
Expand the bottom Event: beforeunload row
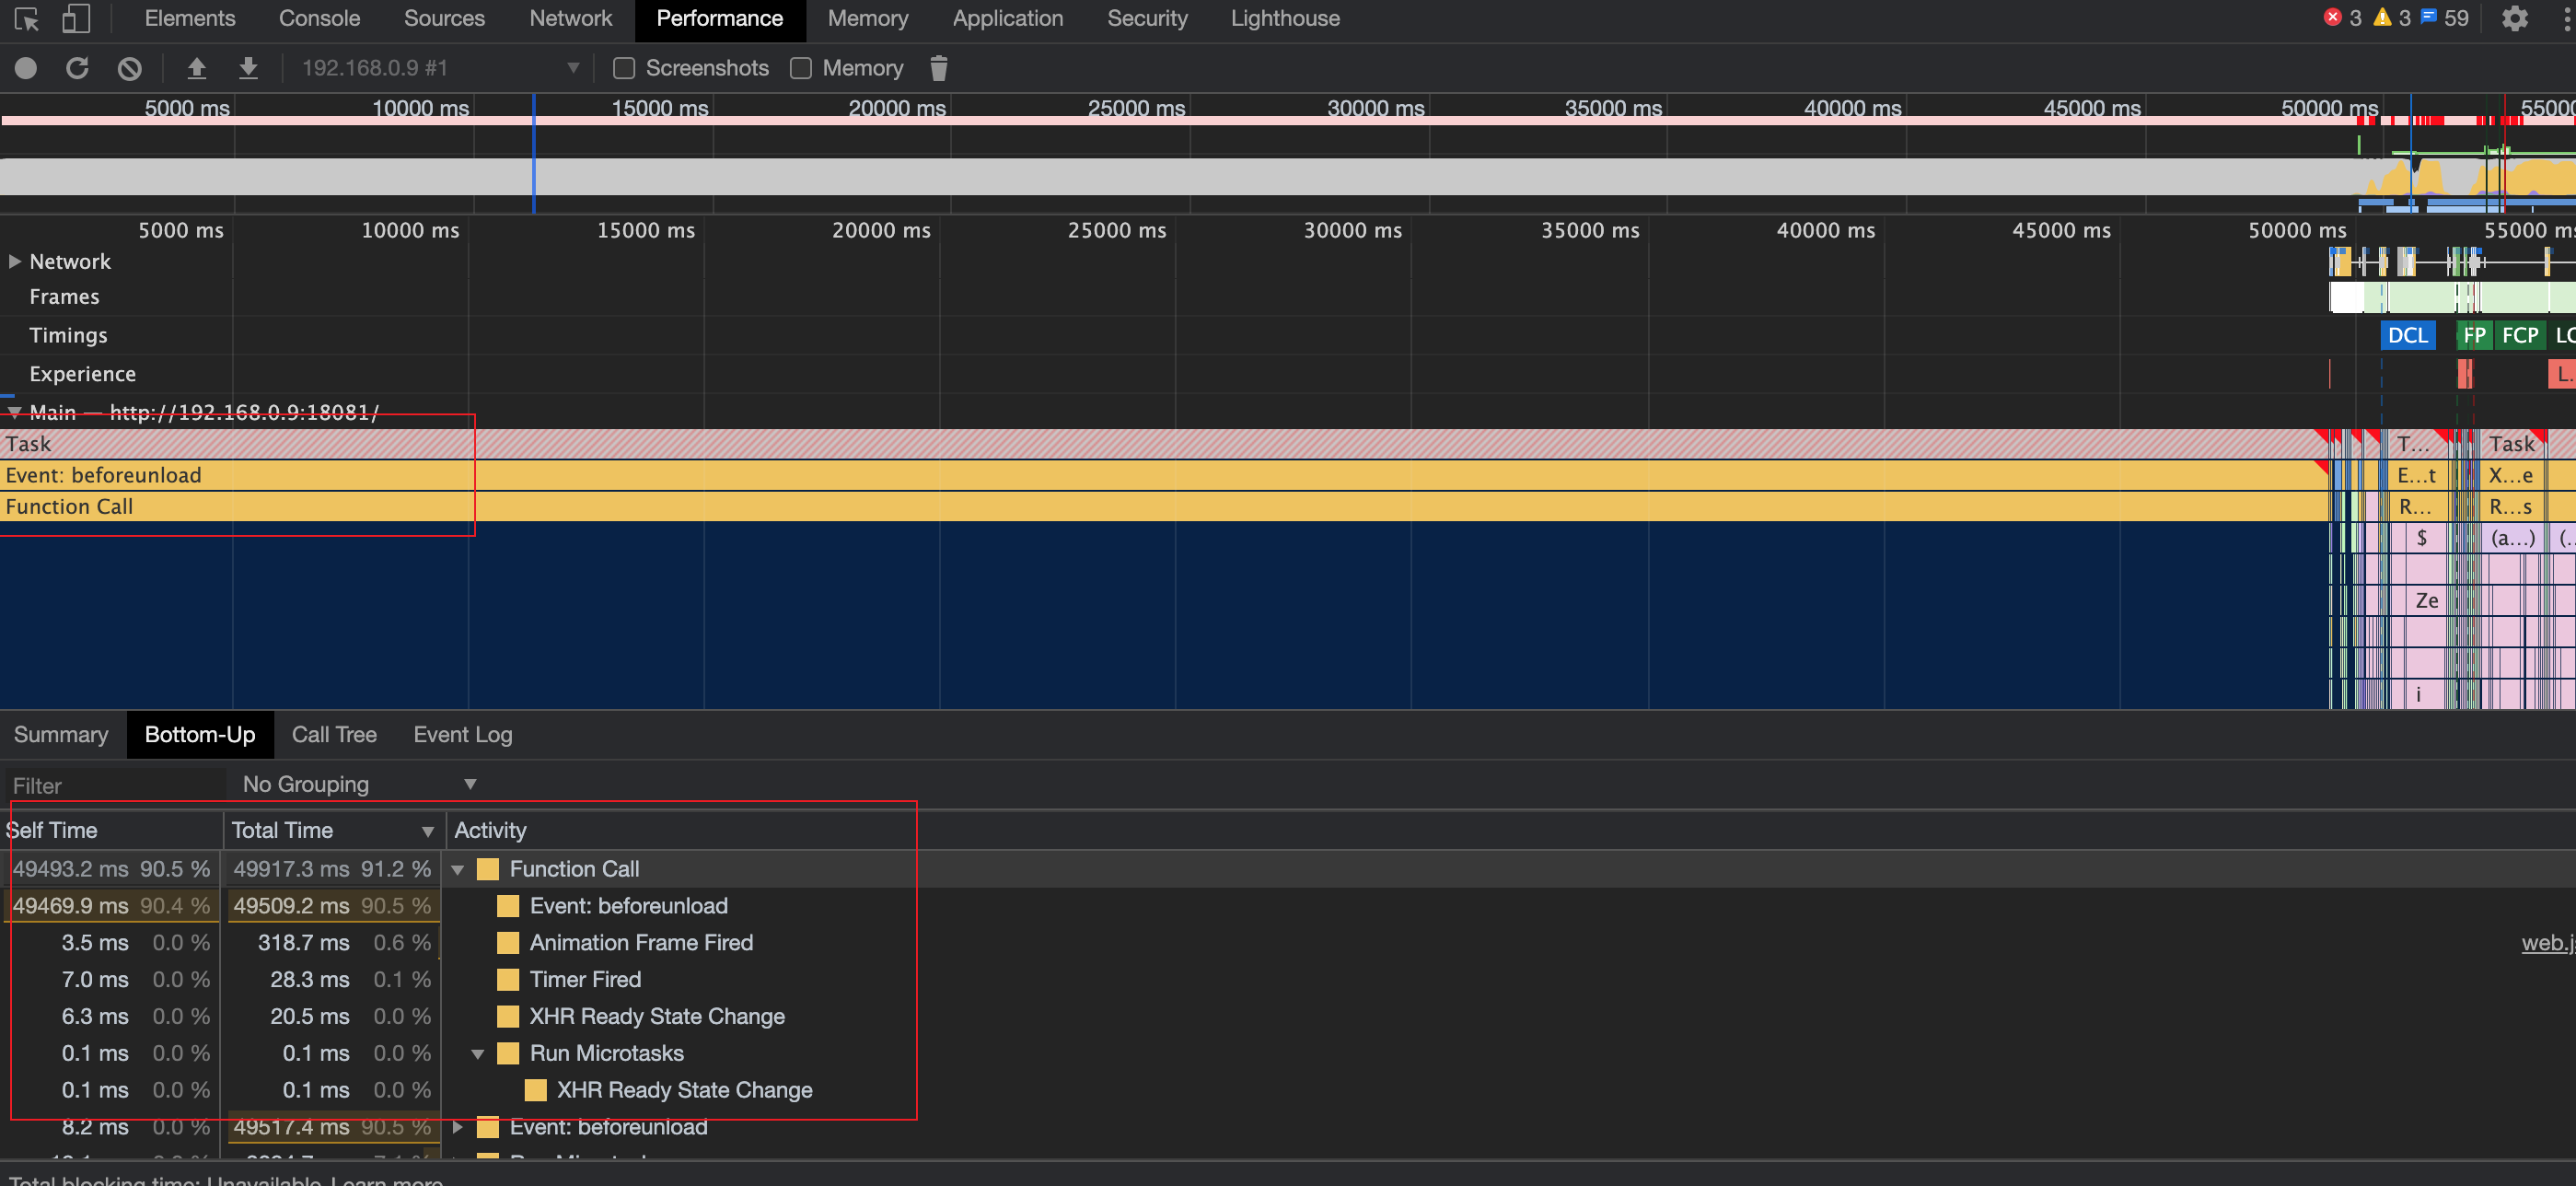(458, 1127)
